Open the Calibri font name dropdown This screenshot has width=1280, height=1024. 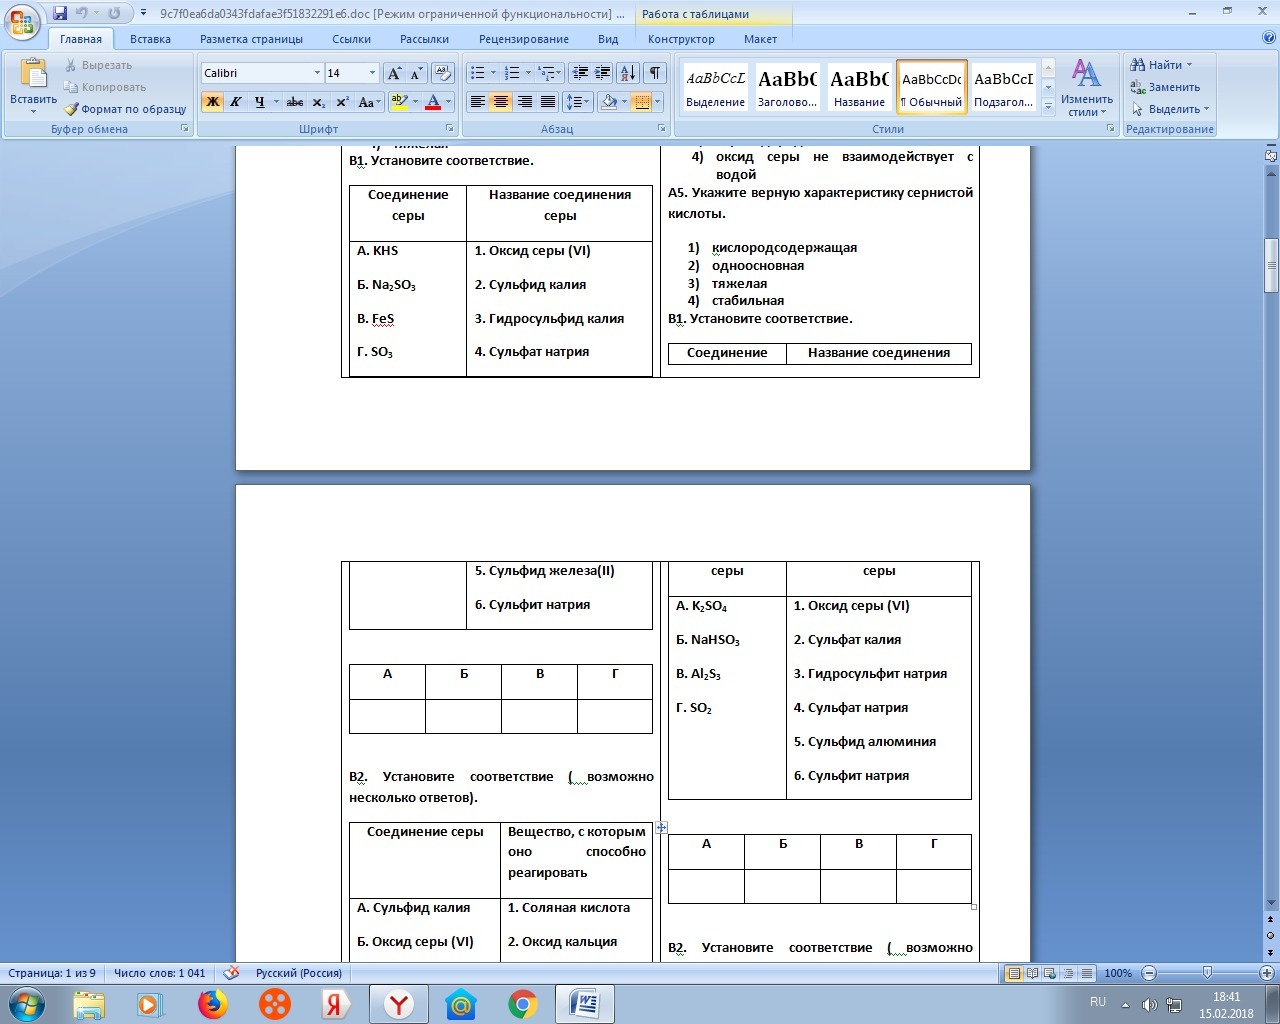pyautogui.click(x=317, y=73)
